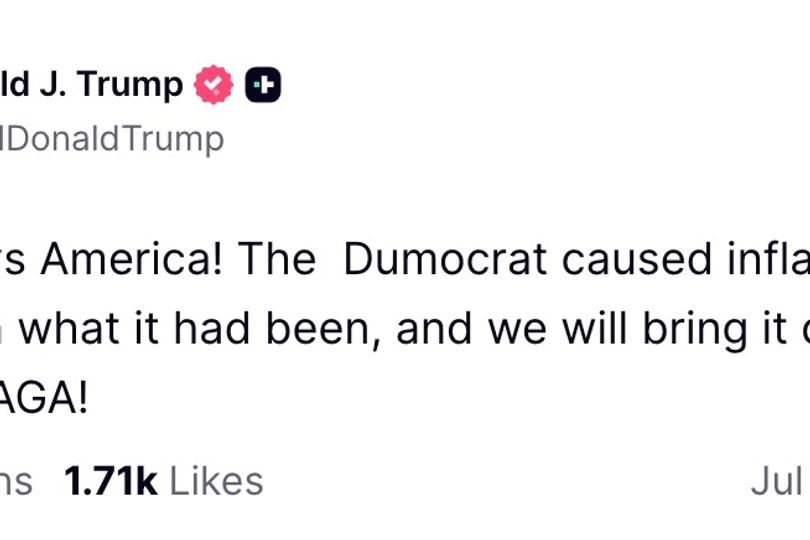Open the gray DonaldTrump handle link

pyautogui.click(x=112, y=139)
